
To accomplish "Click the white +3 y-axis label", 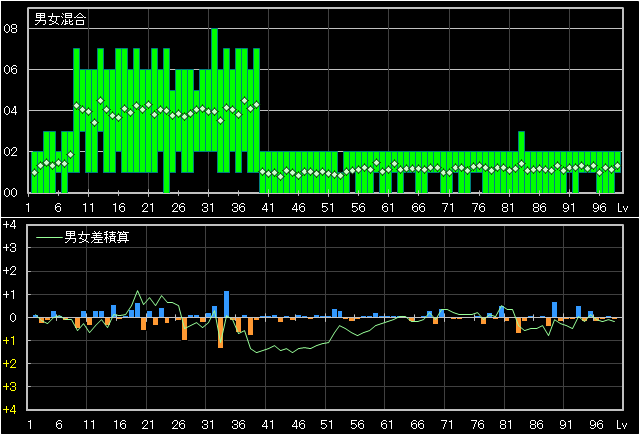I will [x=9, y=248].
